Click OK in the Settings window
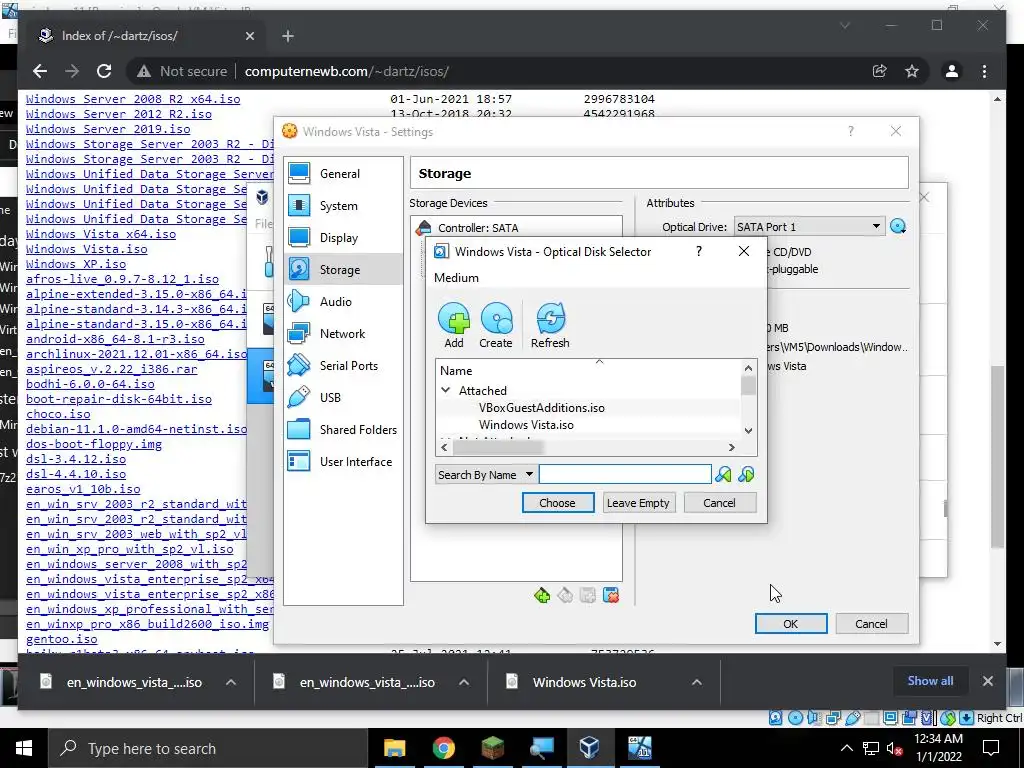Viewport: 1024px width, 768px height. [x=791, y=624]
